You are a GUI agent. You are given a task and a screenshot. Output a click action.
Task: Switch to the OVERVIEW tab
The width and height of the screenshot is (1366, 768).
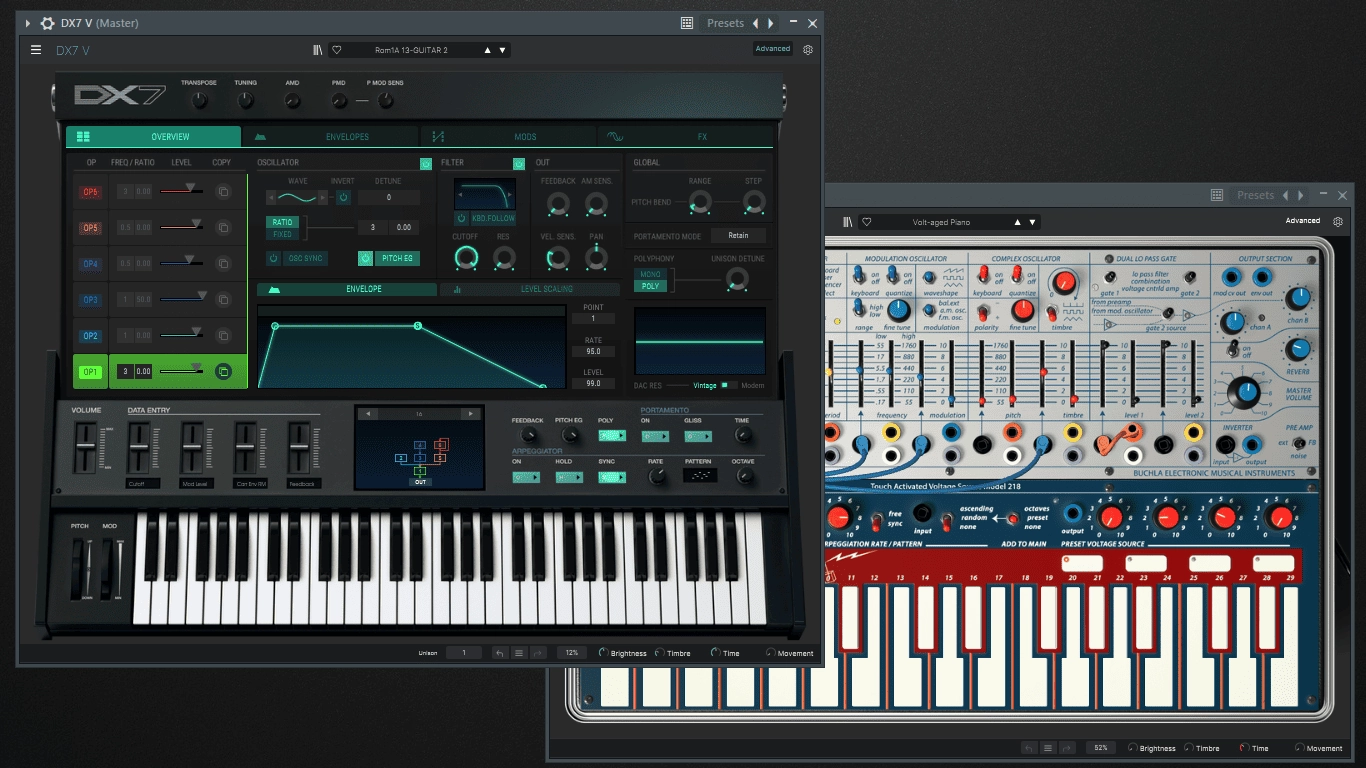coord(154,137)
